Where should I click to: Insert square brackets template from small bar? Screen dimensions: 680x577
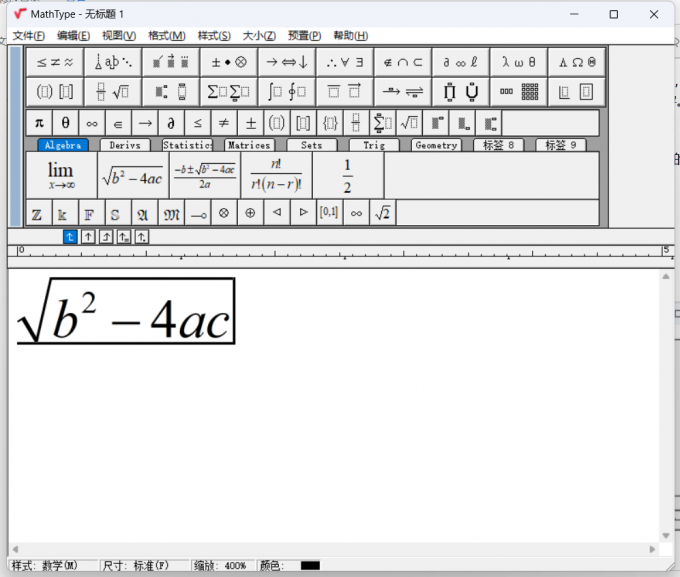pyautogui.click(x=303, y=123)
